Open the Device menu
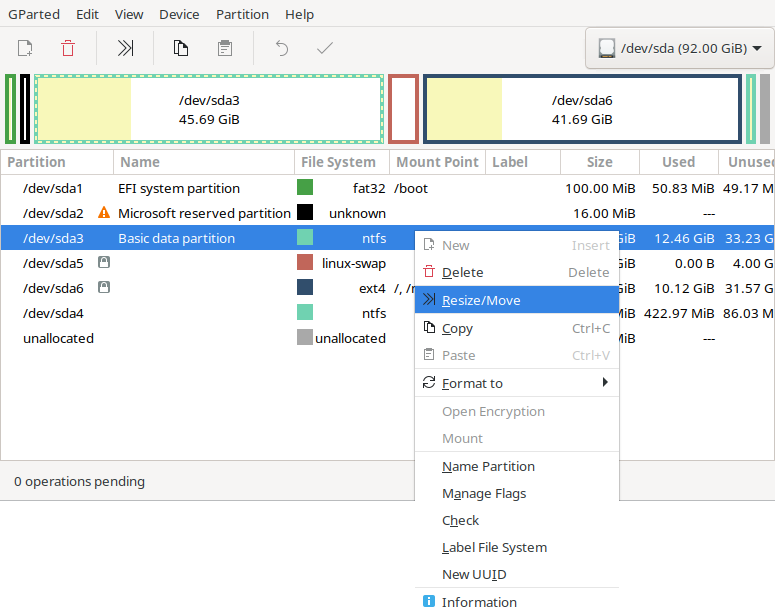This screenshot has height=615, width=775. click(179, 14)
